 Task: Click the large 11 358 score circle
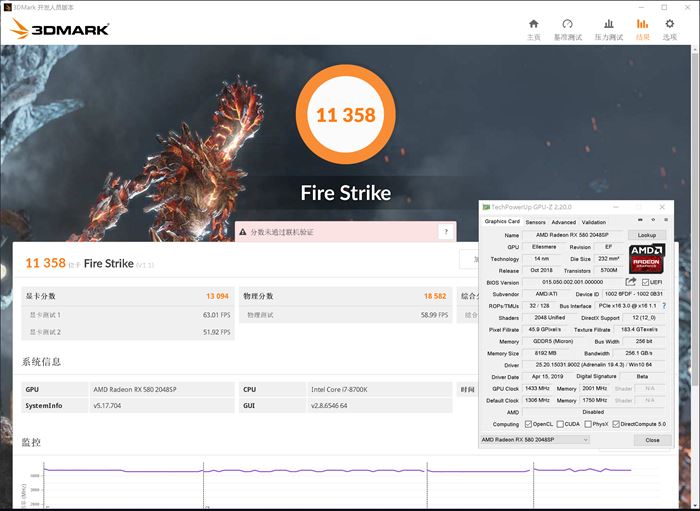[346, 115]
